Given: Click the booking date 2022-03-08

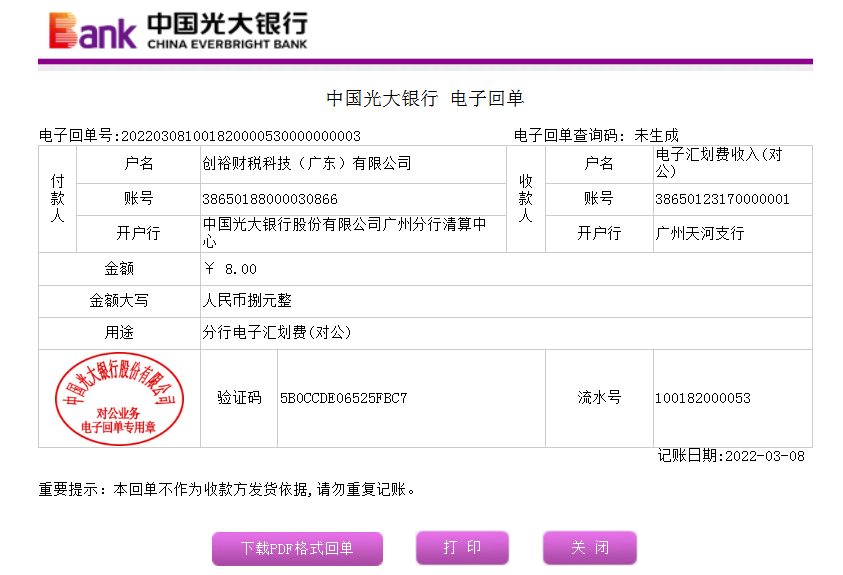Looking at the screenshot, I should click(x=763, y=456).
